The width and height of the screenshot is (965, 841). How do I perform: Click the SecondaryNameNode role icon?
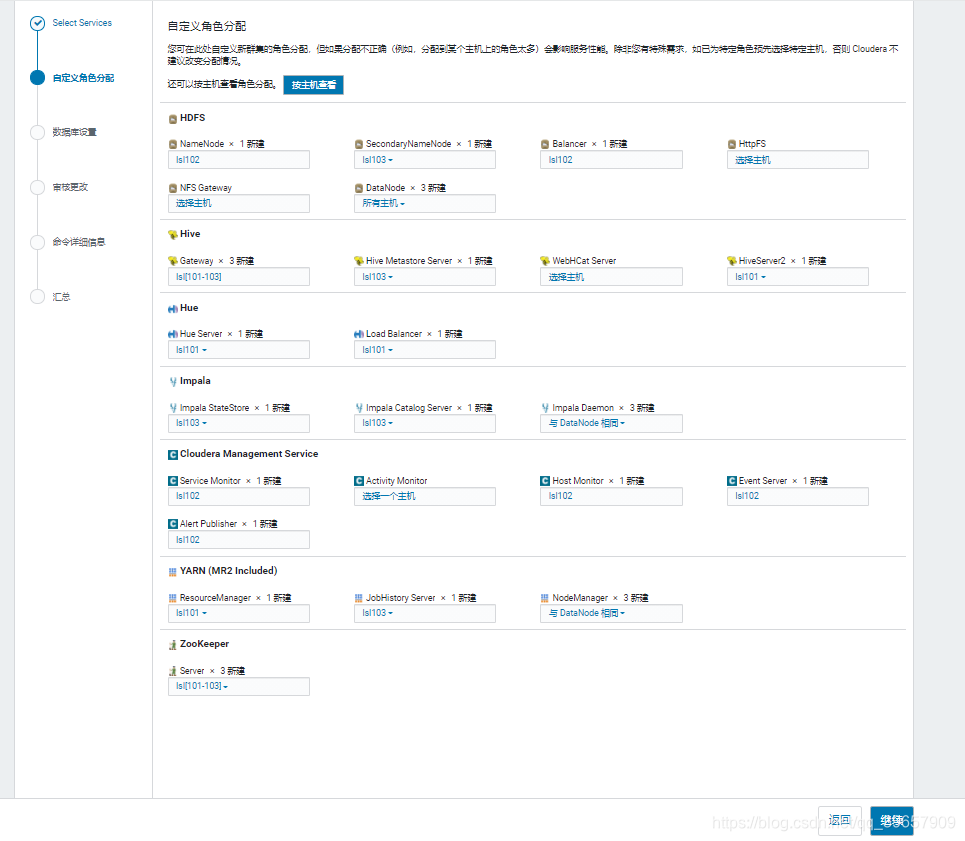tap(359, 144)
